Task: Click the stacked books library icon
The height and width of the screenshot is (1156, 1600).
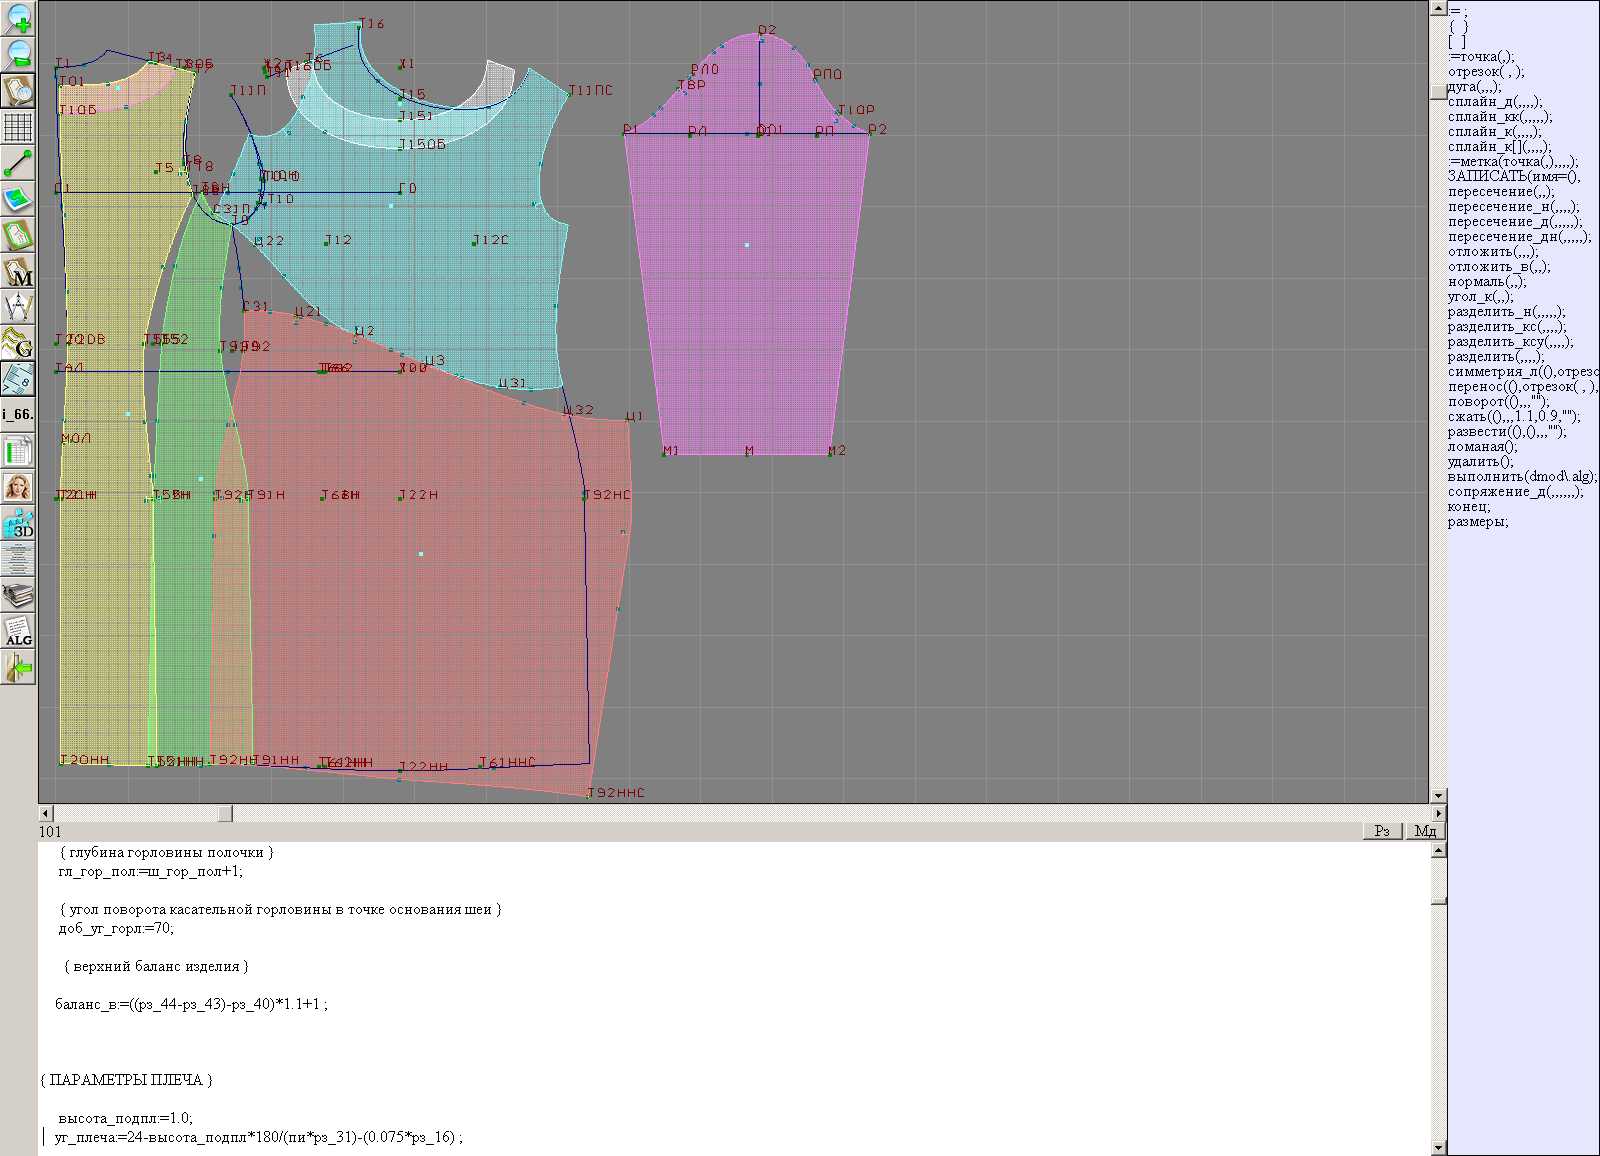Action: (18, 596)
